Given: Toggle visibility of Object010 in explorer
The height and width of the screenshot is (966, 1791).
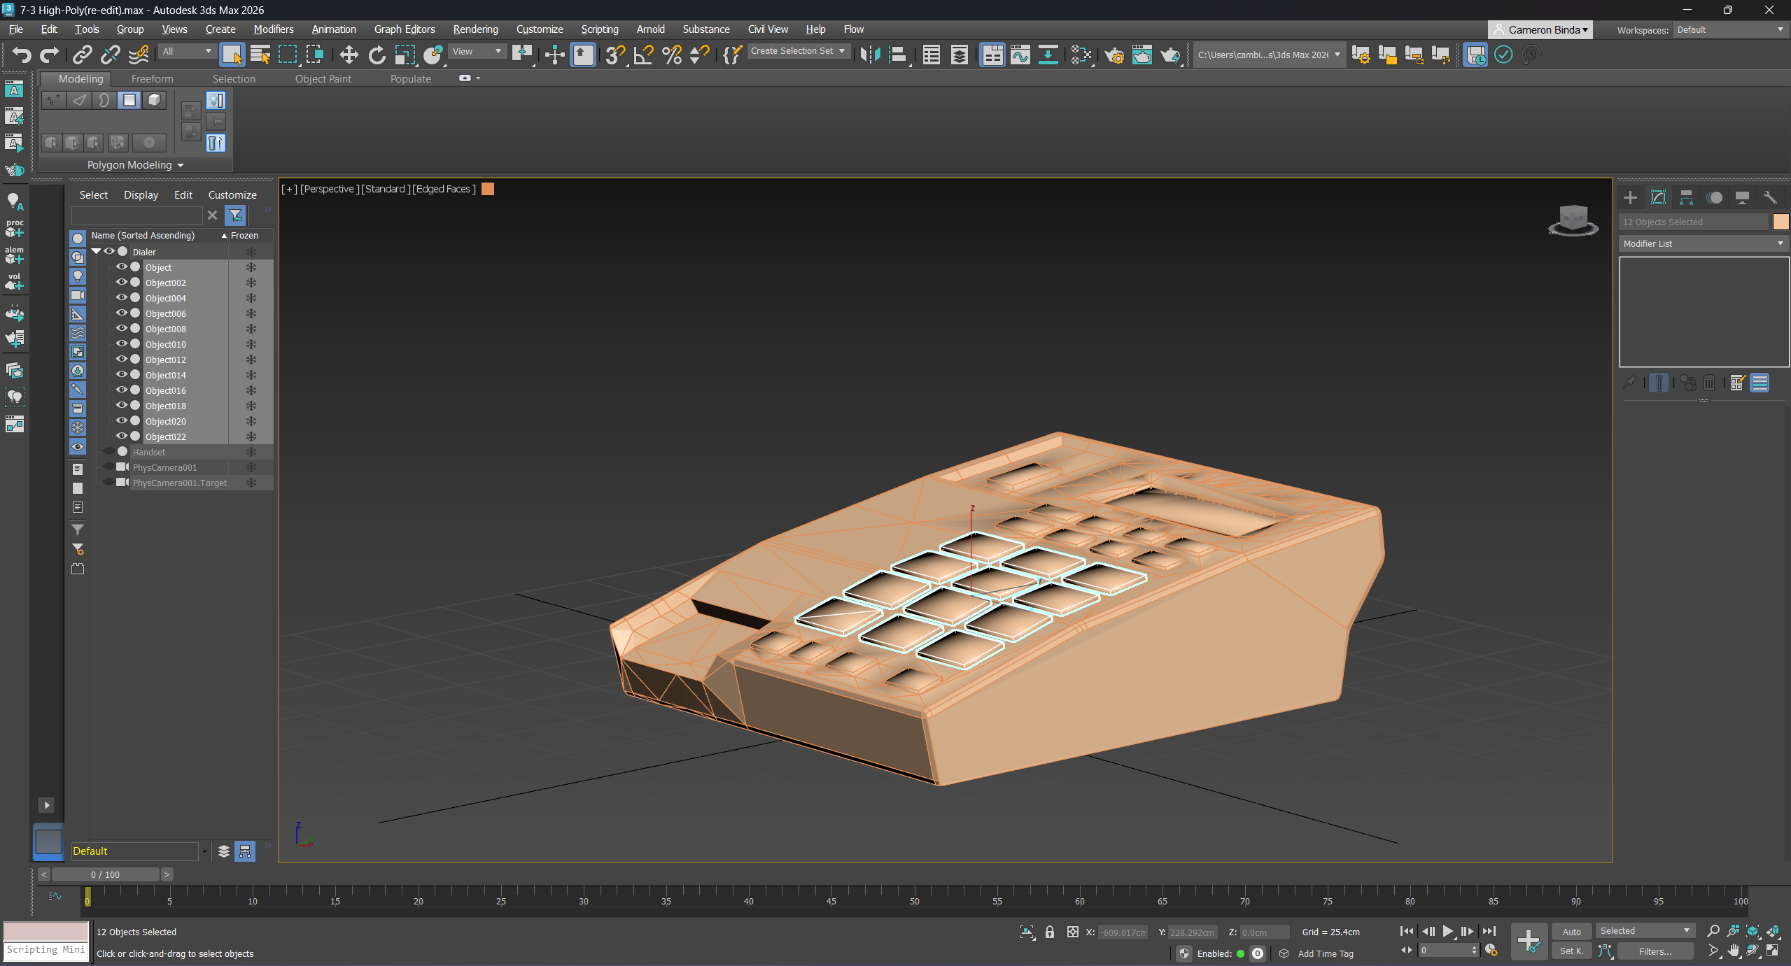Looking at the screenshot, I should (122, 344).
